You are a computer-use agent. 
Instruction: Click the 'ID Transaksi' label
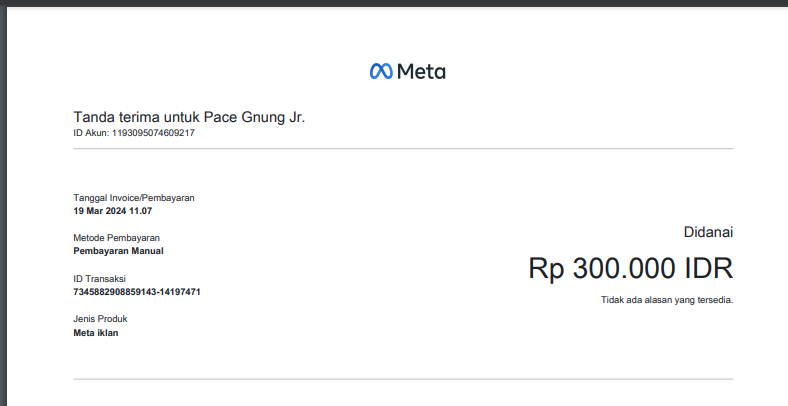[x=100, y=279]
